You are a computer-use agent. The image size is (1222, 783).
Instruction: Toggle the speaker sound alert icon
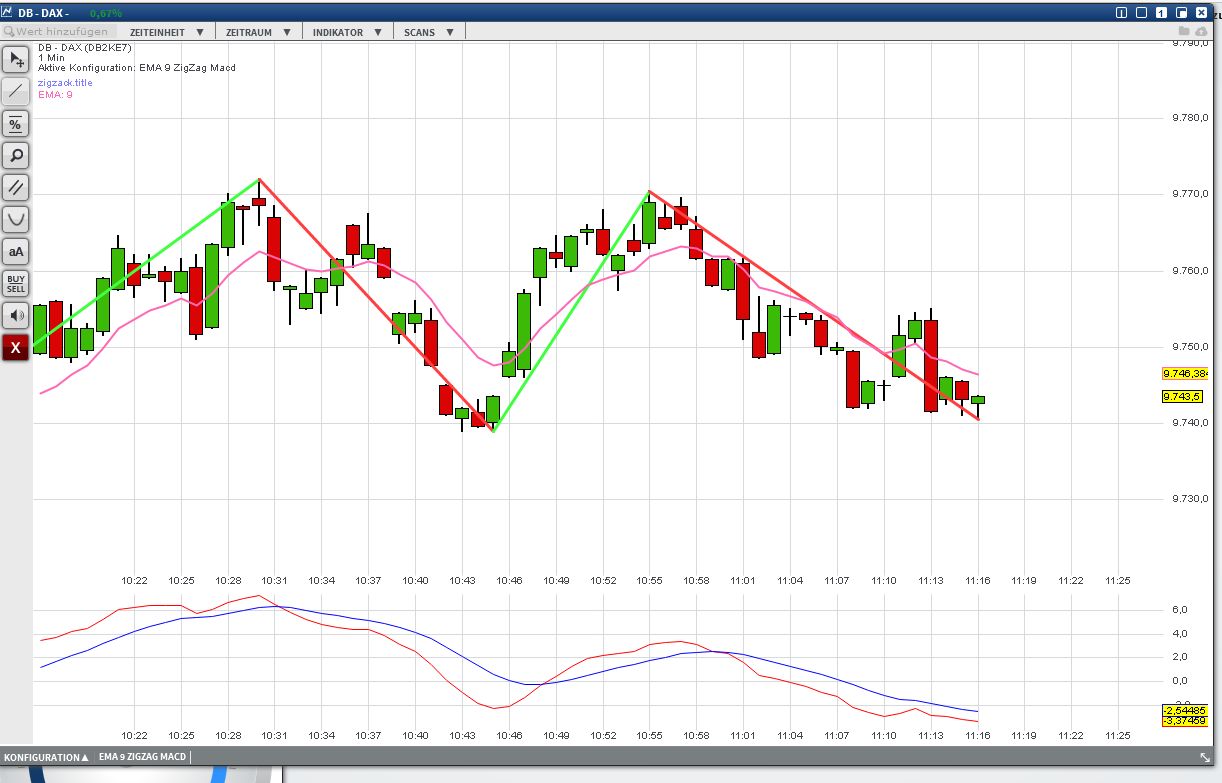(x=16, y=316)
